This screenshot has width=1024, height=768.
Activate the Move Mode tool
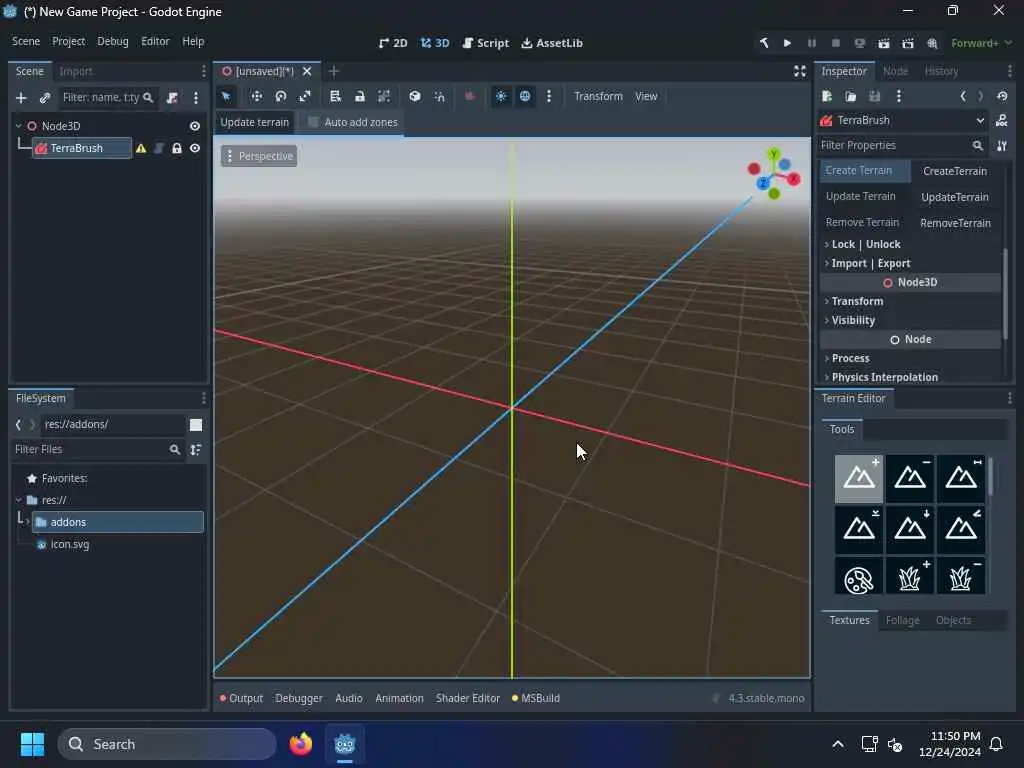point(257,97)
